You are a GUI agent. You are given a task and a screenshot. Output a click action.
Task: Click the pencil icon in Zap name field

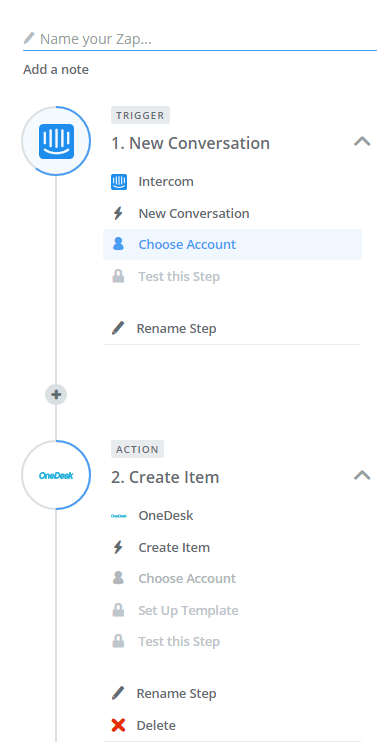pos(29,38)
